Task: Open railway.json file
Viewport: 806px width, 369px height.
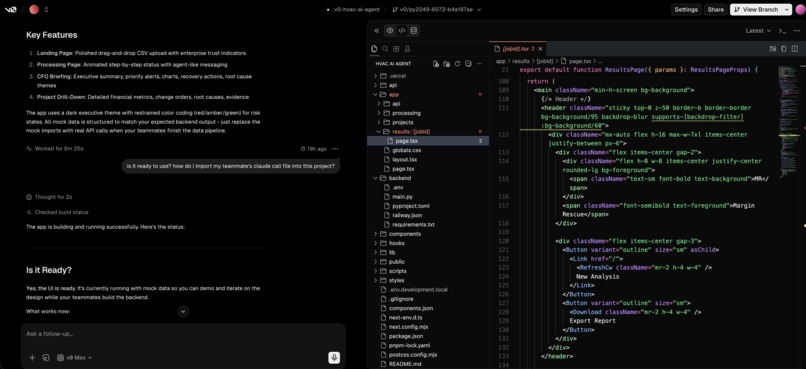Action: pos(428,215)
